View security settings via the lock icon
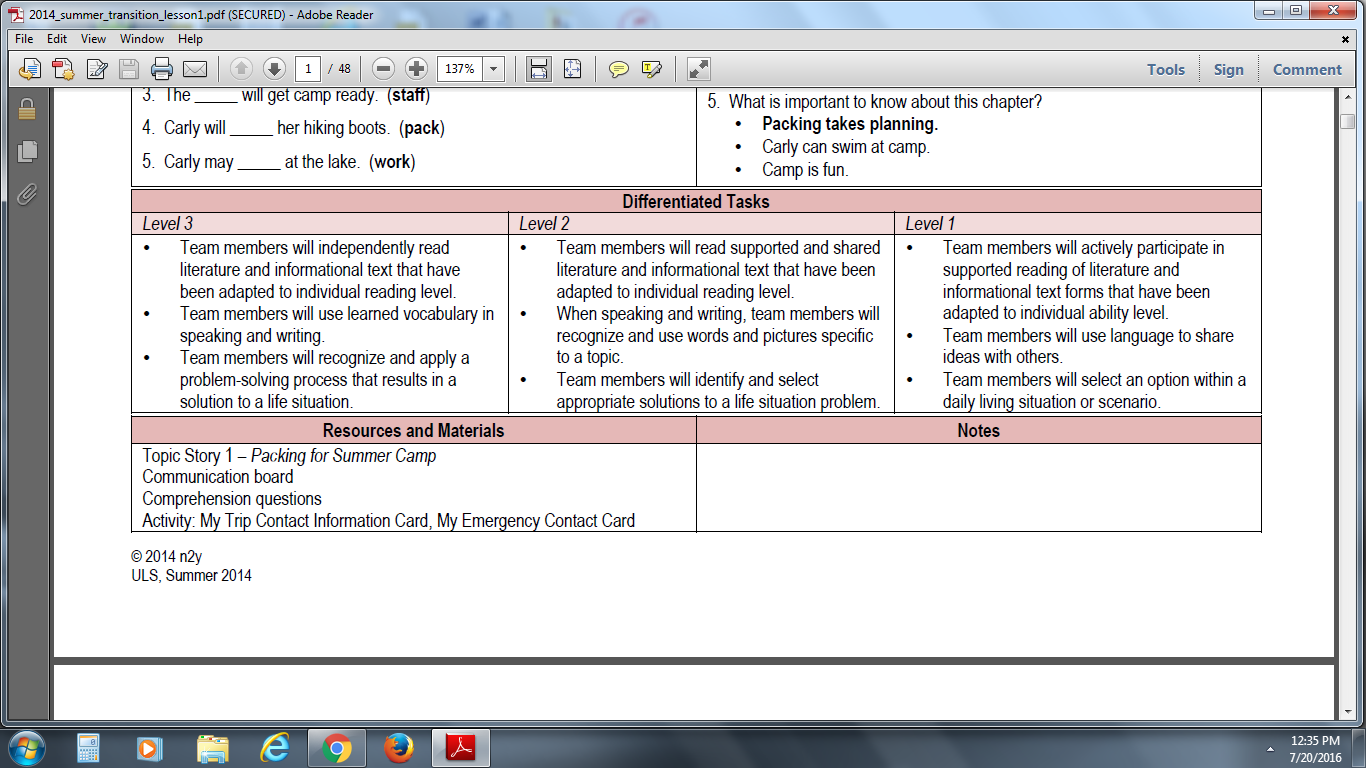Image resolution: width=1366 pixels, height=768 pixels. click(x=27, y=109)
